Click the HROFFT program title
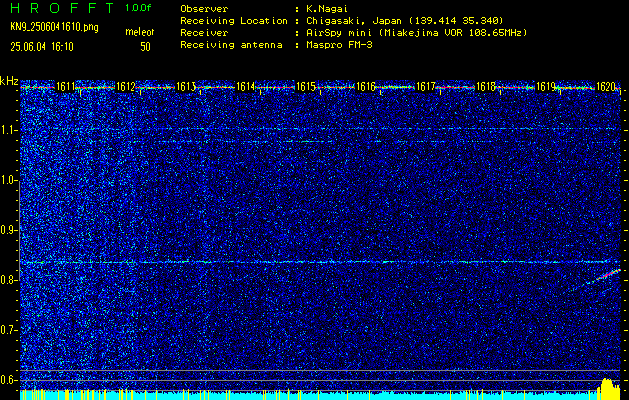This screenshot has width=629, height=400. pos(62,8)
